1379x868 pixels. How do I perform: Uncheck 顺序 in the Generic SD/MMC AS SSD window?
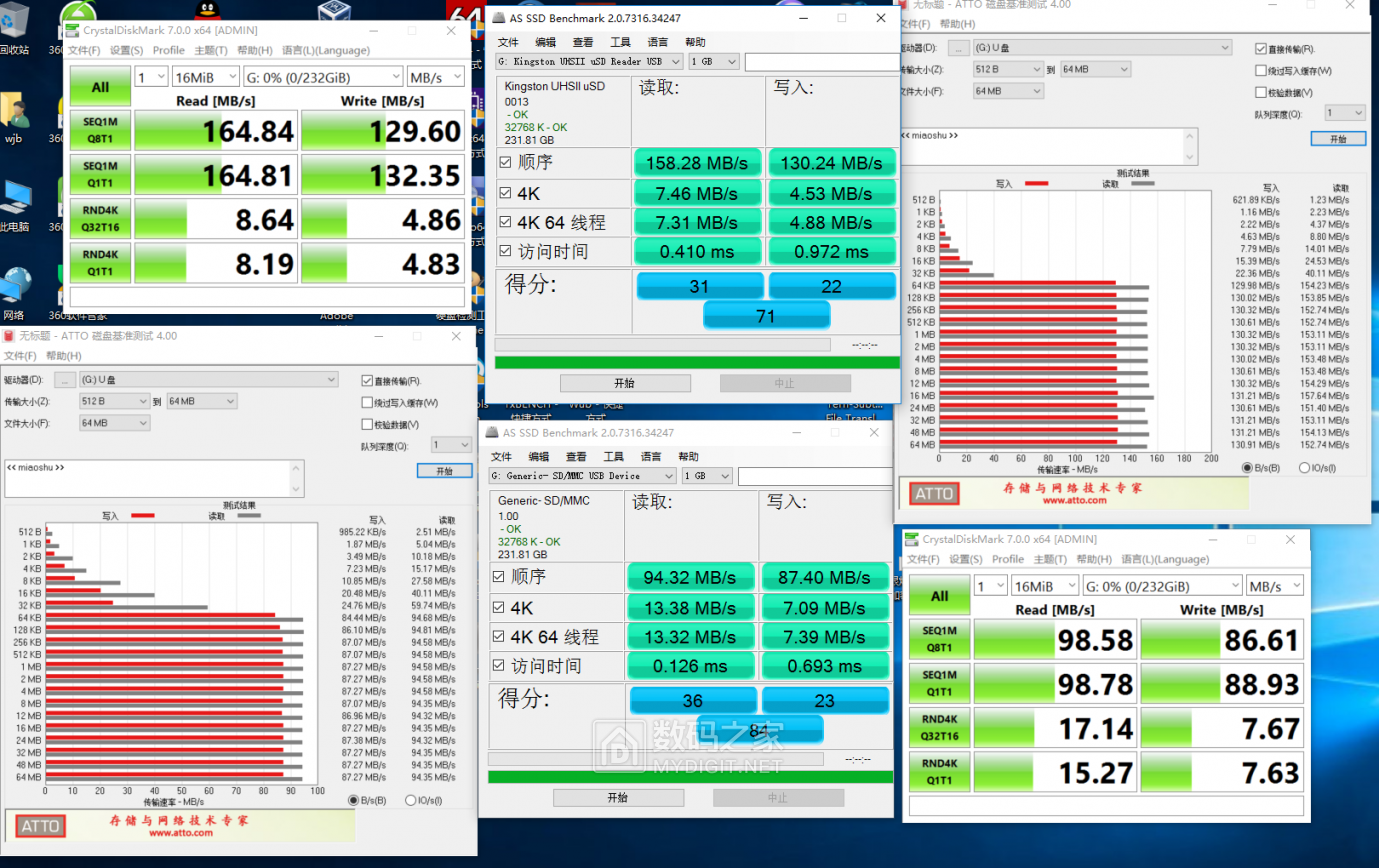click(498, 577)
